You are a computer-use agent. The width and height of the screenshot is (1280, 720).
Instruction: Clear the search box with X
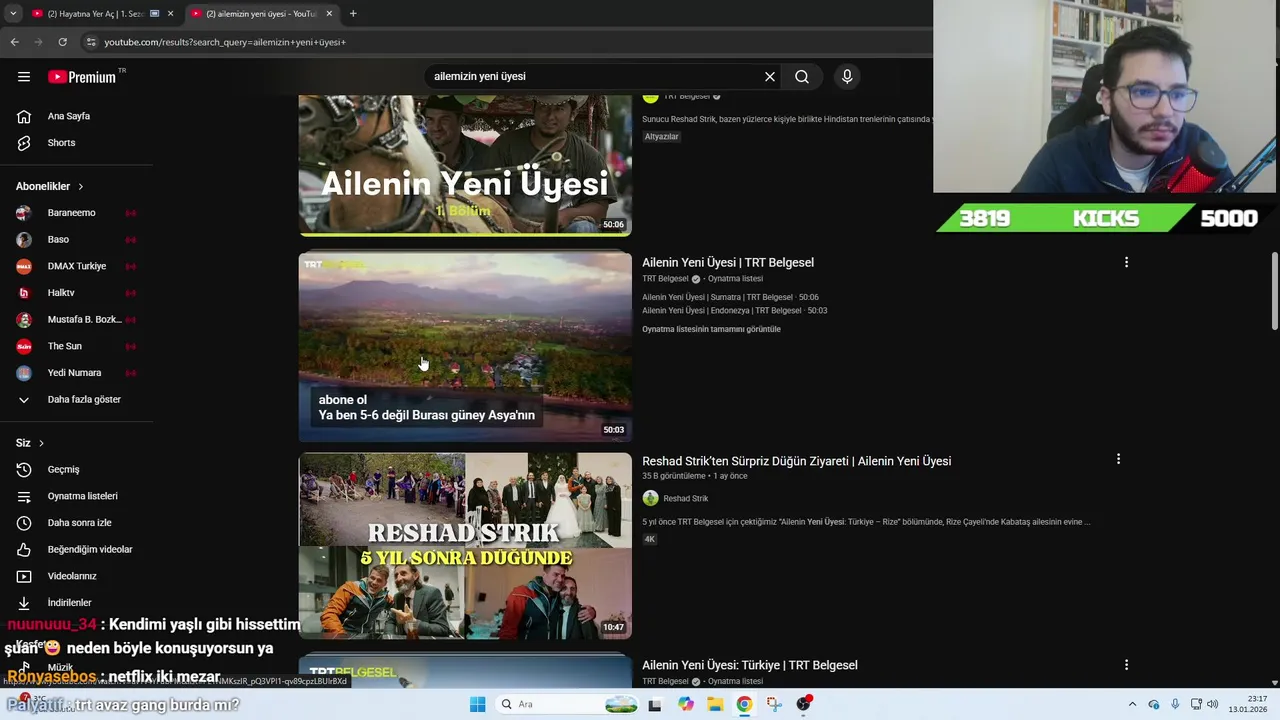click(x=770, y=76)
